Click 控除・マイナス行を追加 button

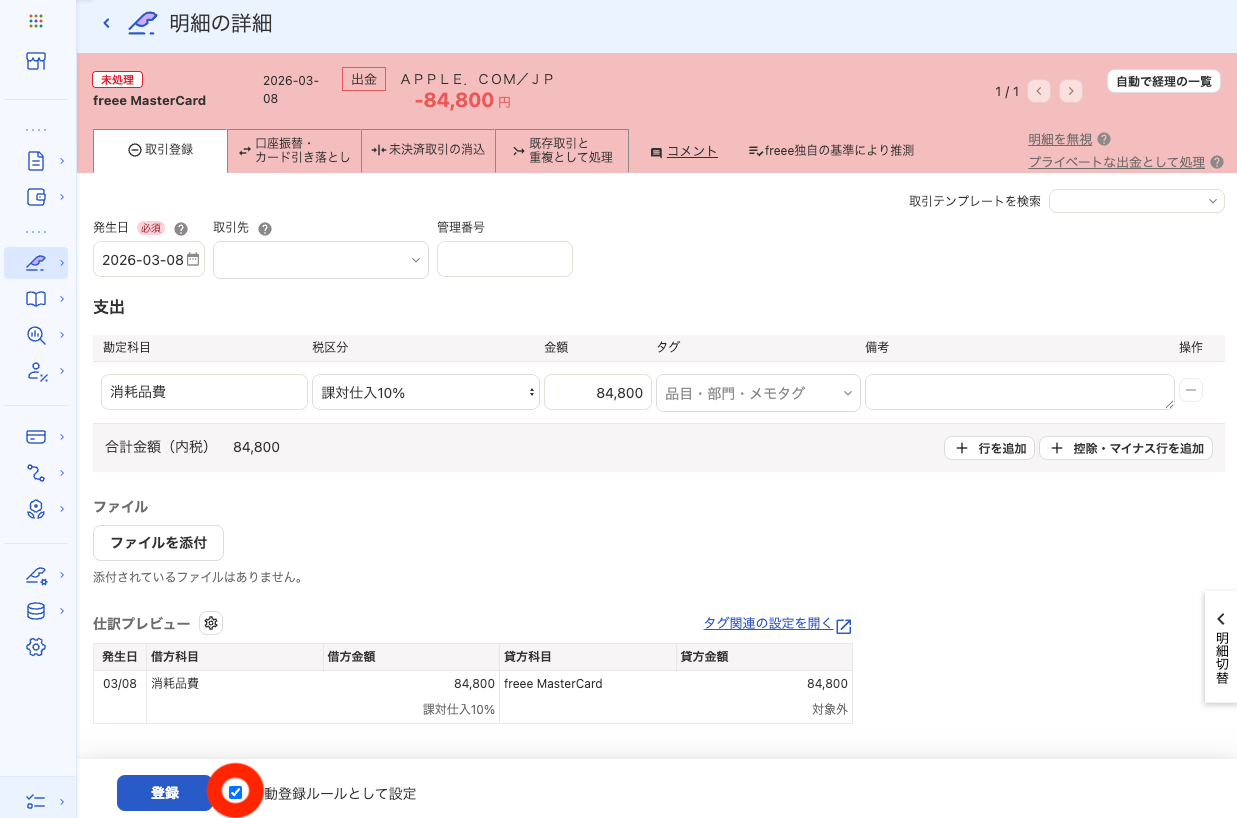tap(1126, 448)
